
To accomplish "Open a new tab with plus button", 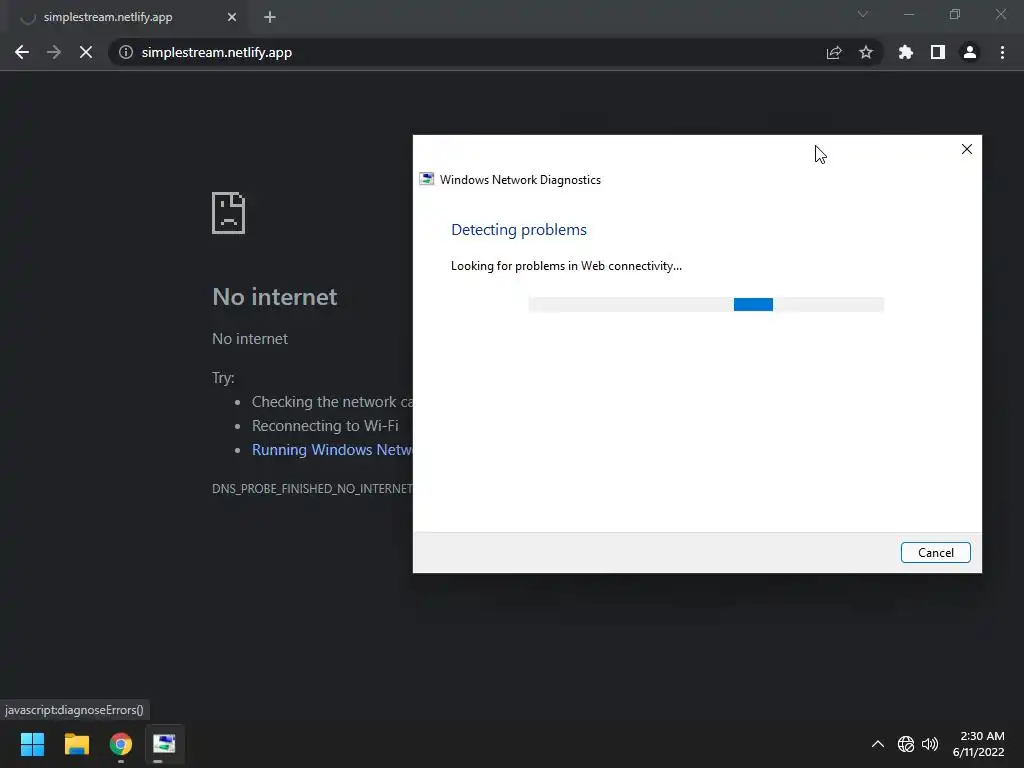I will pyautogui.click(x=270, y=17).
